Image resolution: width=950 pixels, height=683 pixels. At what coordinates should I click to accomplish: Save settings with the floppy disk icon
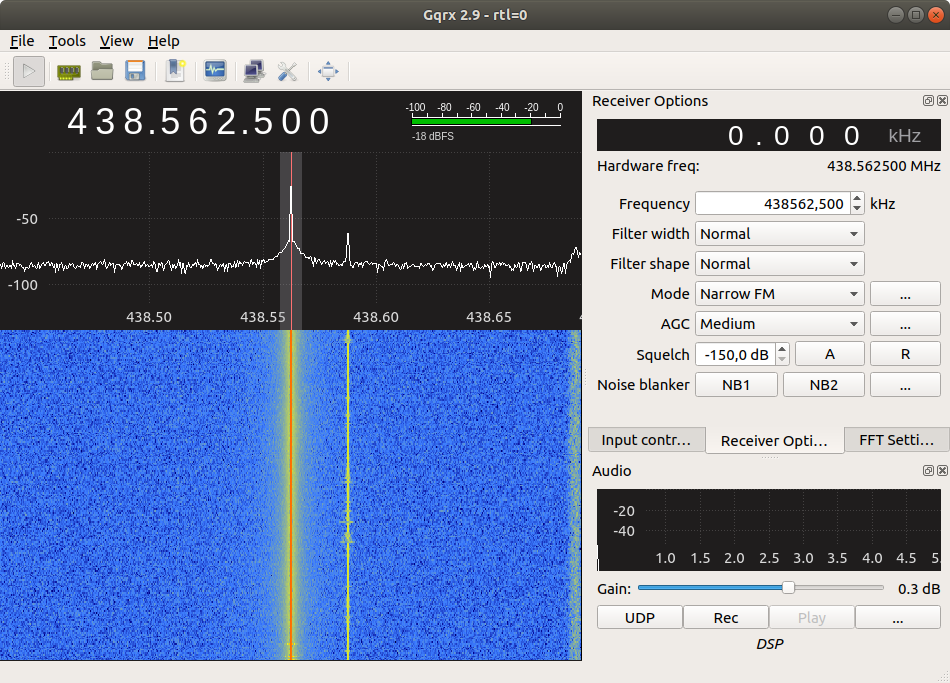pos(135,72)
